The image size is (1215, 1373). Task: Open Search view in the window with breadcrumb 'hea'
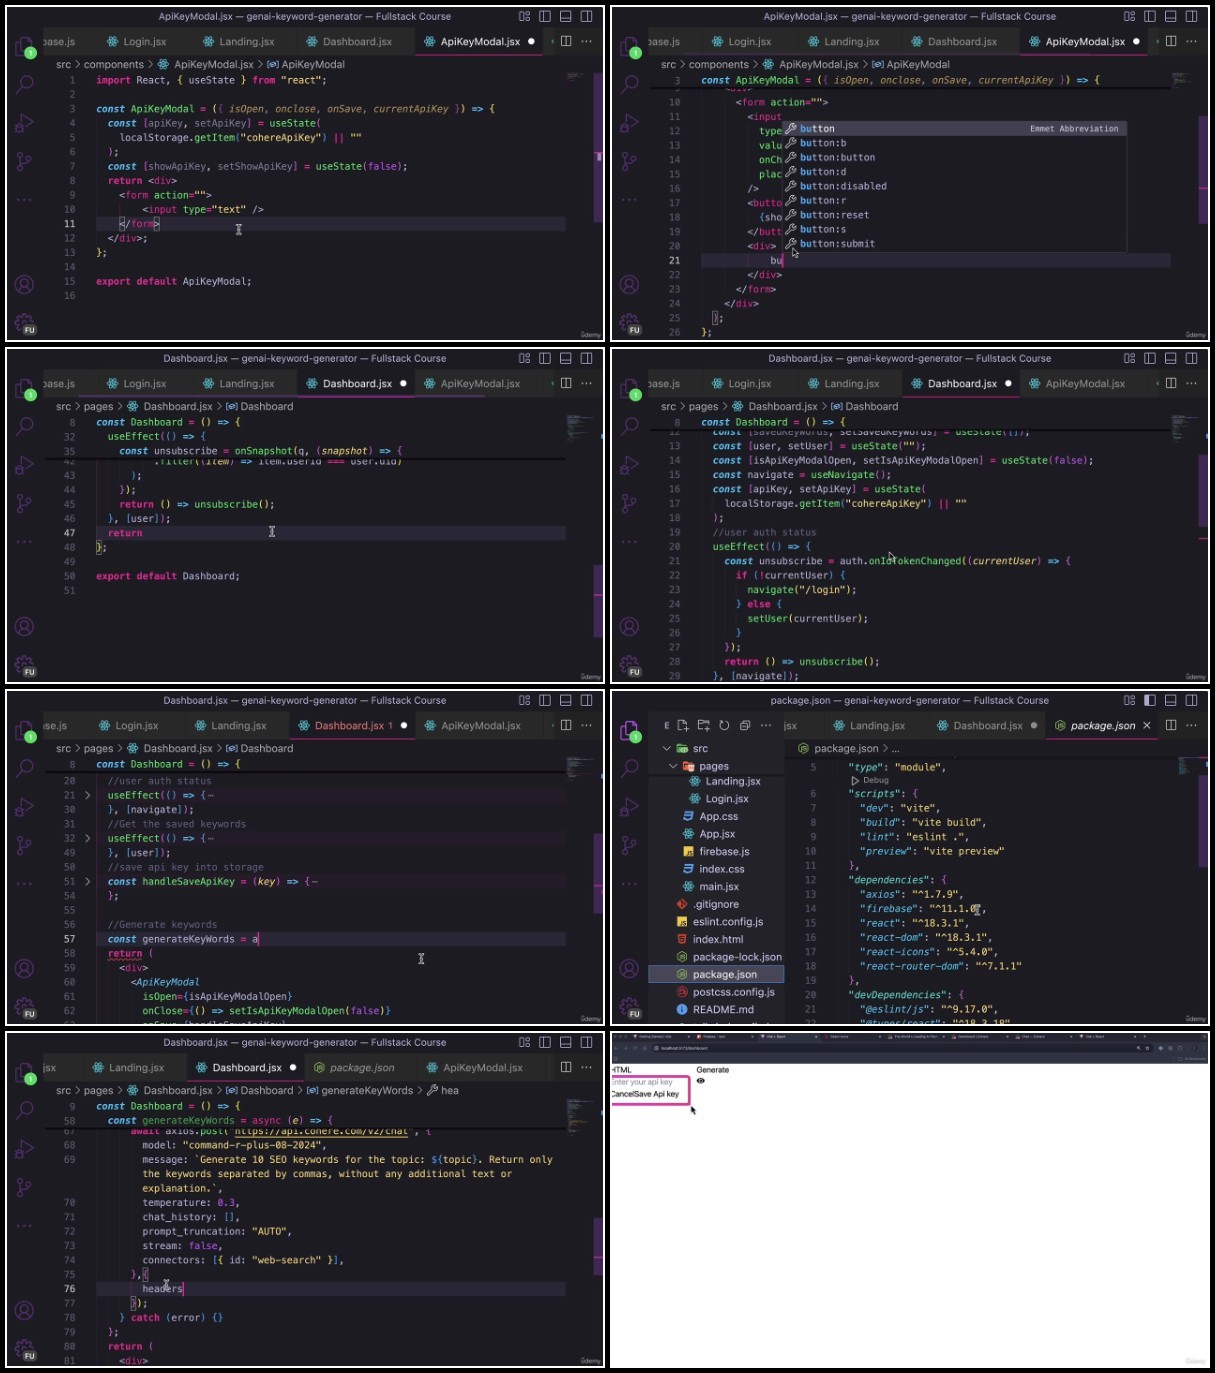[x=25, y=1110]
